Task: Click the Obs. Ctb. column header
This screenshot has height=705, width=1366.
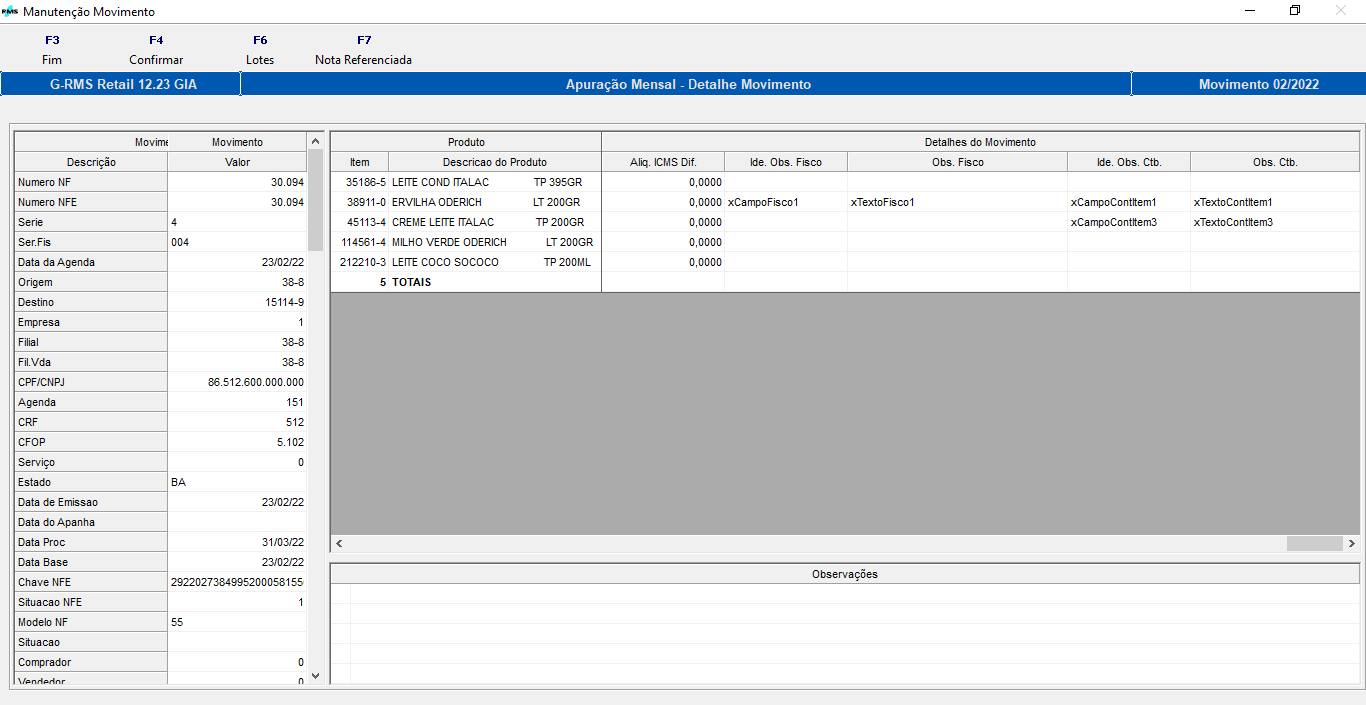Action: point(1275,162)
